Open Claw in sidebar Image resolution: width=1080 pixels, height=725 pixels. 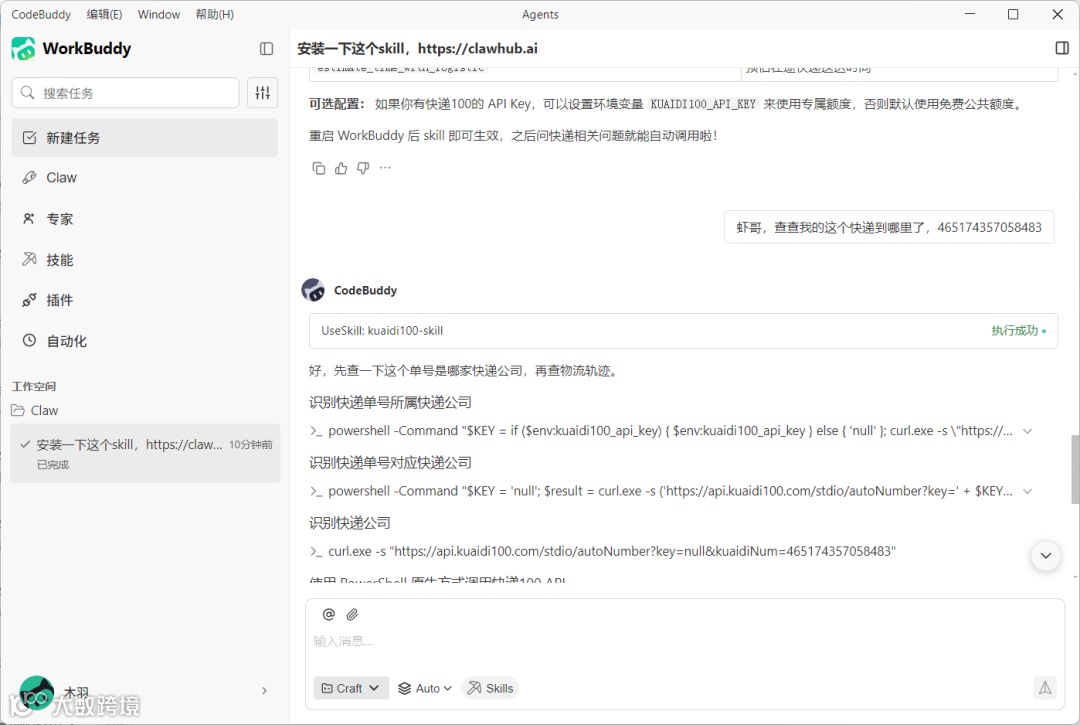(145, 178)
